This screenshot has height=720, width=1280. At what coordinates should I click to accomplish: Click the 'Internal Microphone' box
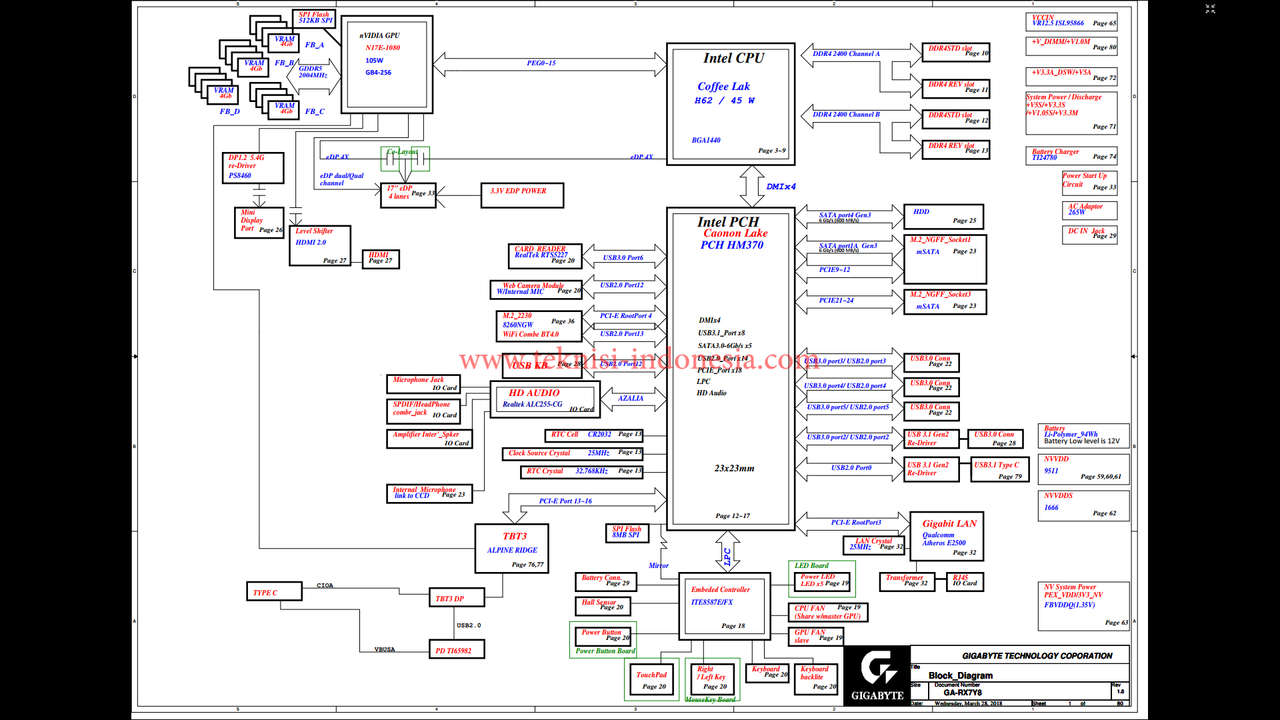point(430,492)
